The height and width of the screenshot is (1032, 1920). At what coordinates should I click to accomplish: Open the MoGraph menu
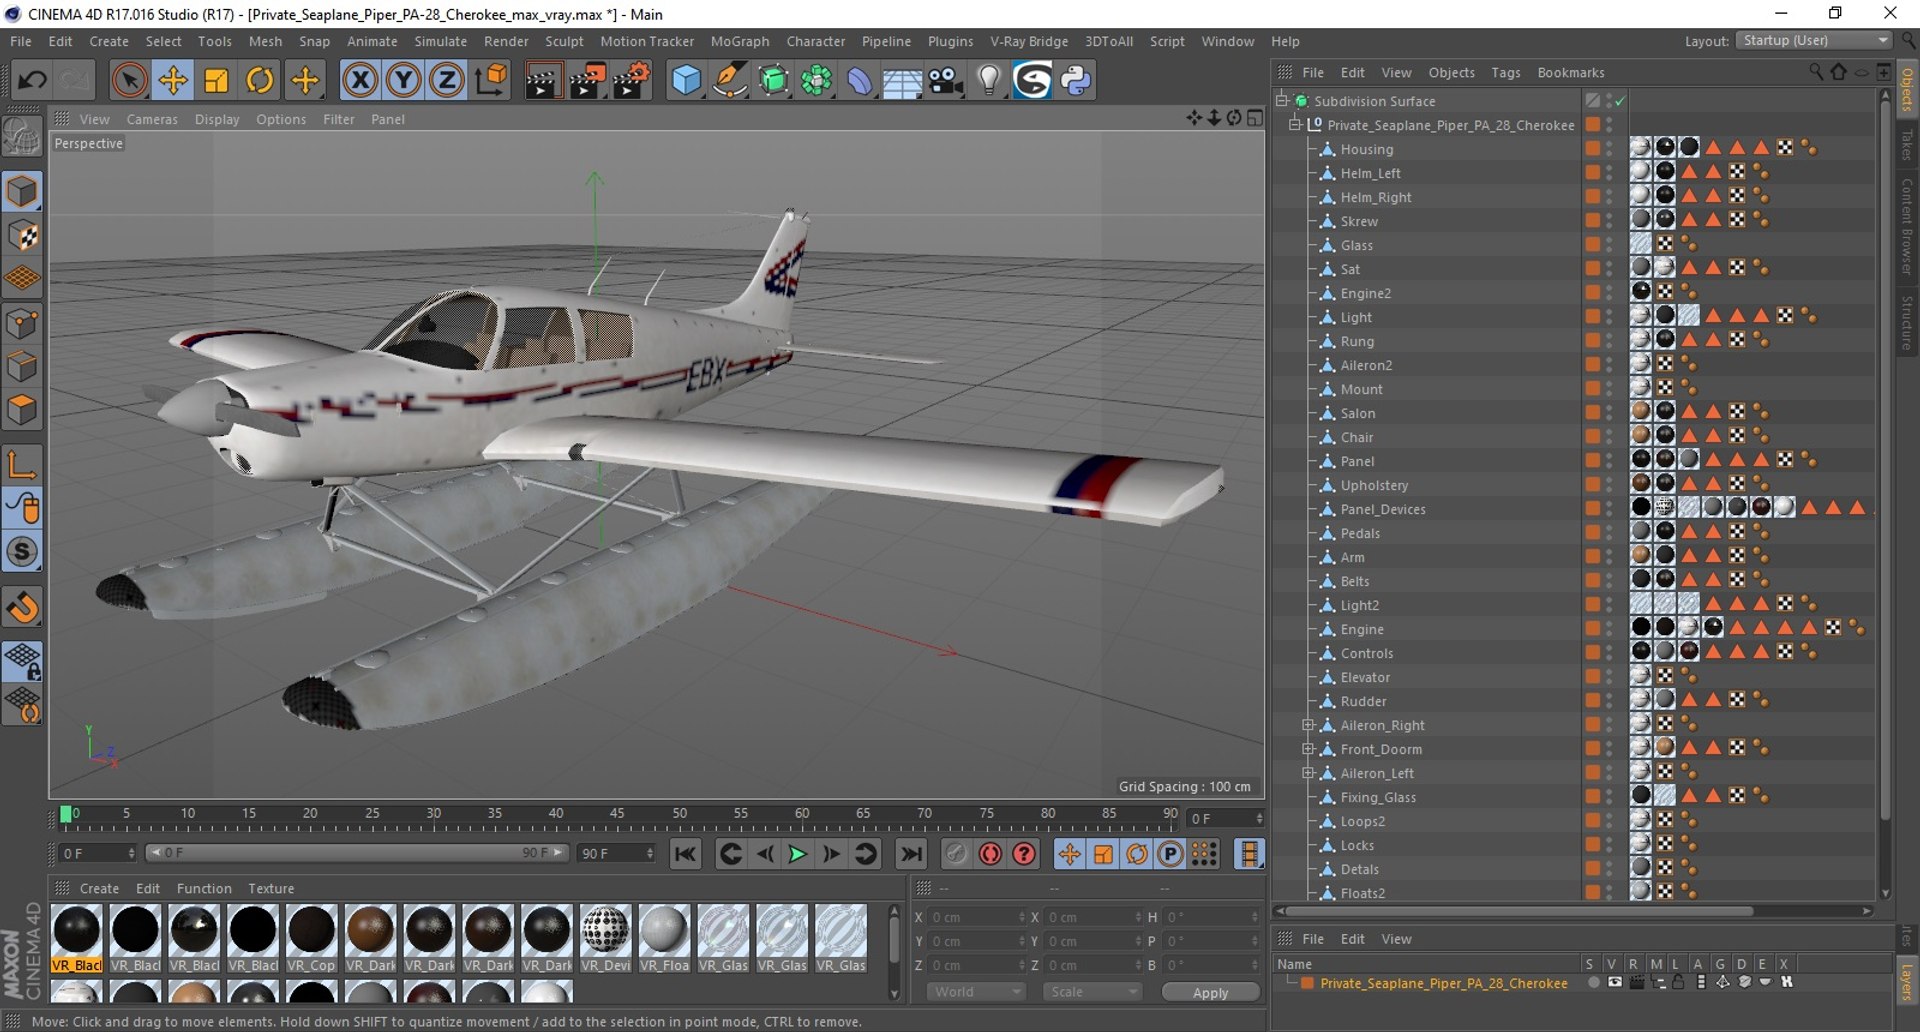740,41
